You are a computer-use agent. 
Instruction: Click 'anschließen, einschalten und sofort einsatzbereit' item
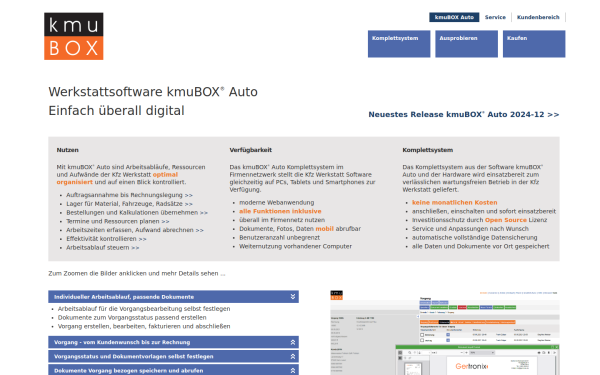pyautogui.click(x=484, y=211)
